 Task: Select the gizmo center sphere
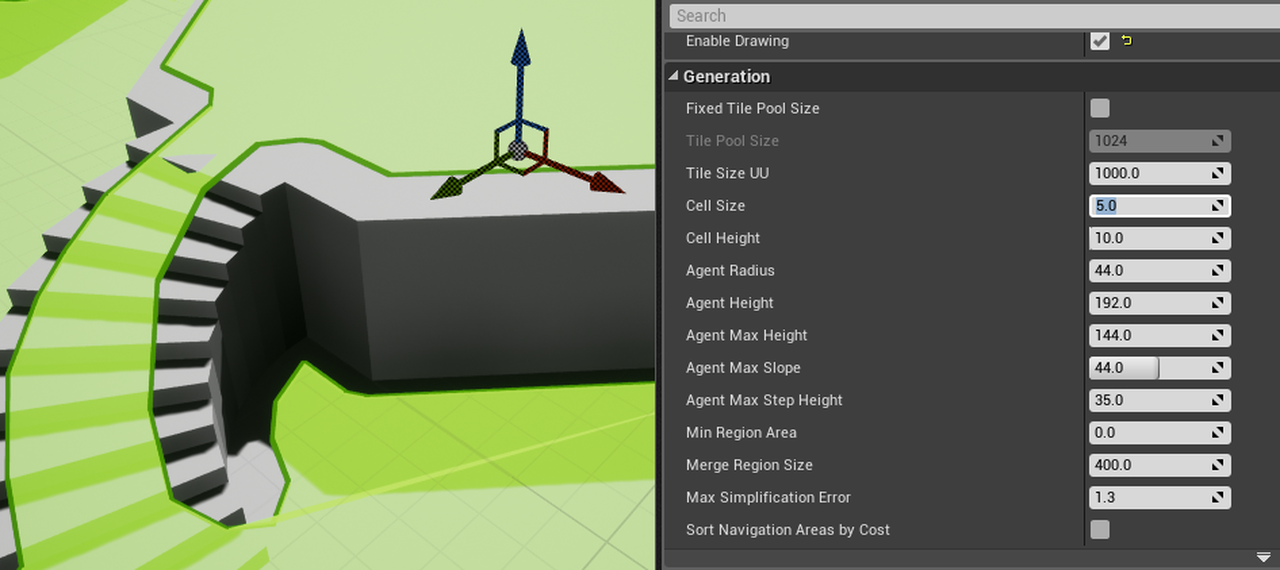pyautogui.click(x=517, y=149)
